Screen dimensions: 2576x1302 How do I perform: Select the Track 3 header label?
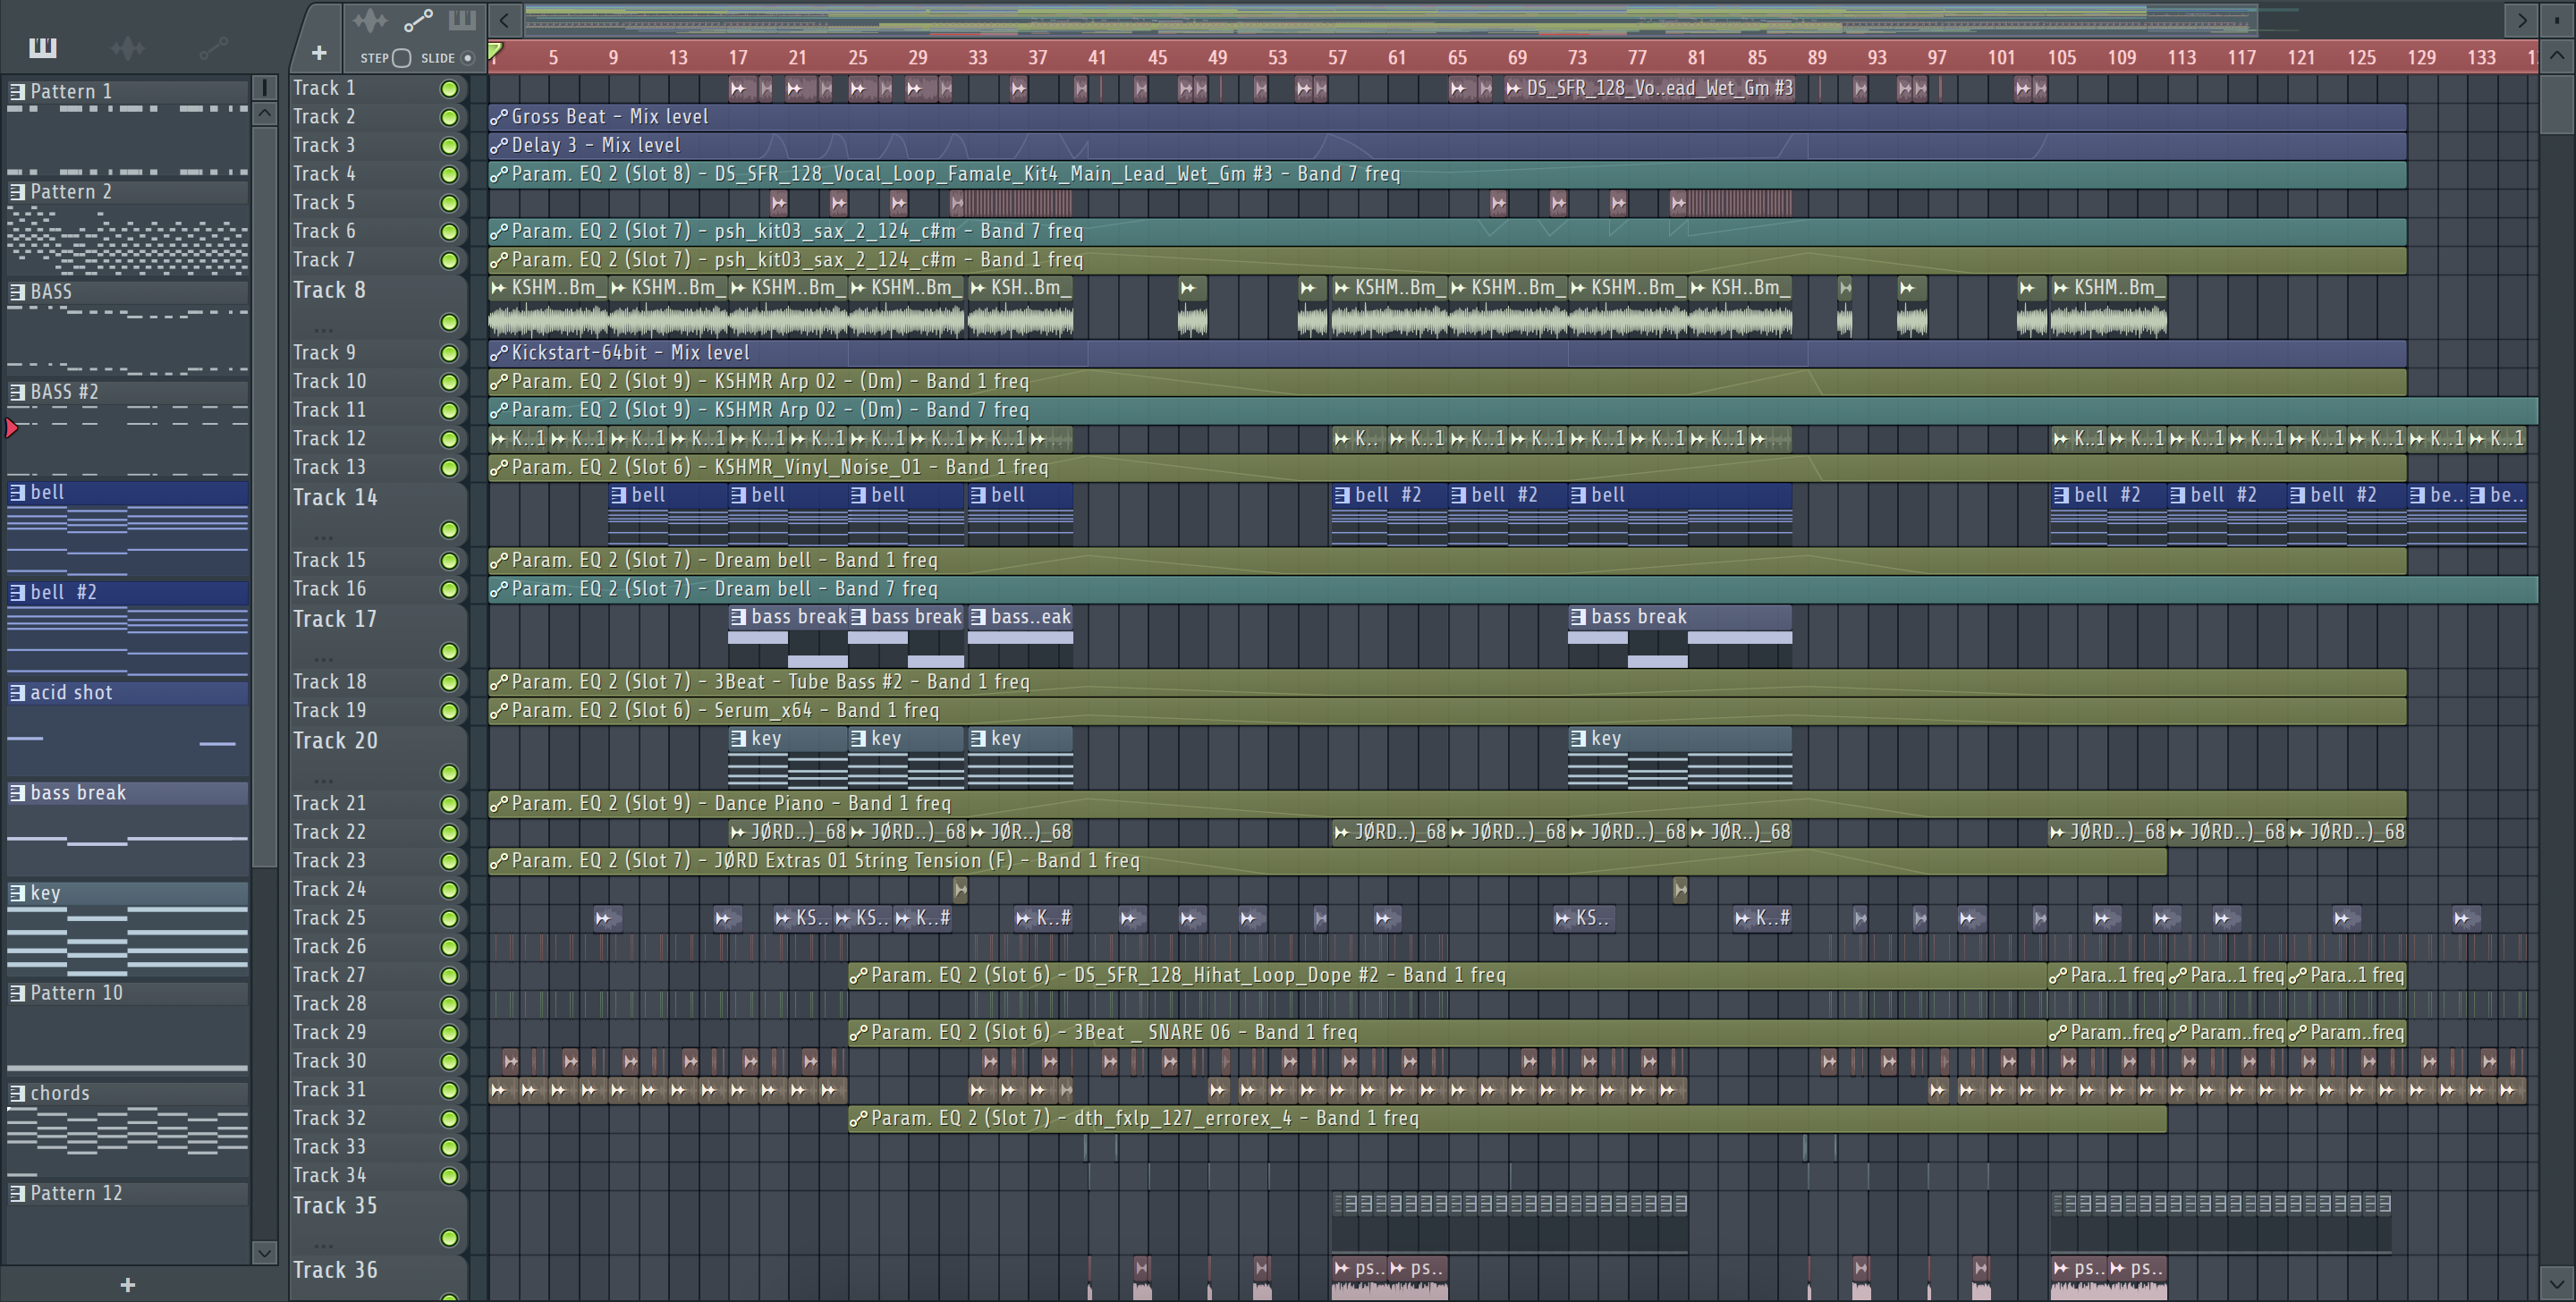(324, 146)
